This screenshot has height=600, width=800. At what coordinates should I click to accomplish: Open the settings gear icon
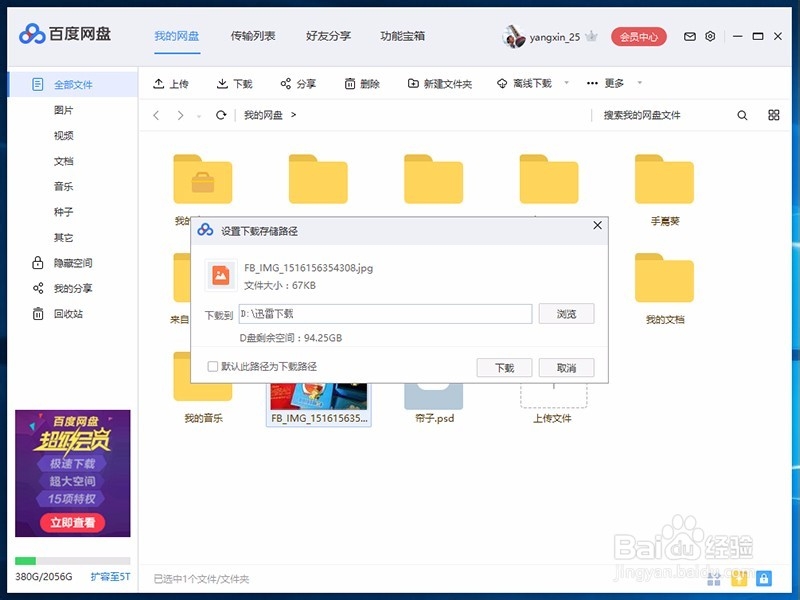click(710, 36)
